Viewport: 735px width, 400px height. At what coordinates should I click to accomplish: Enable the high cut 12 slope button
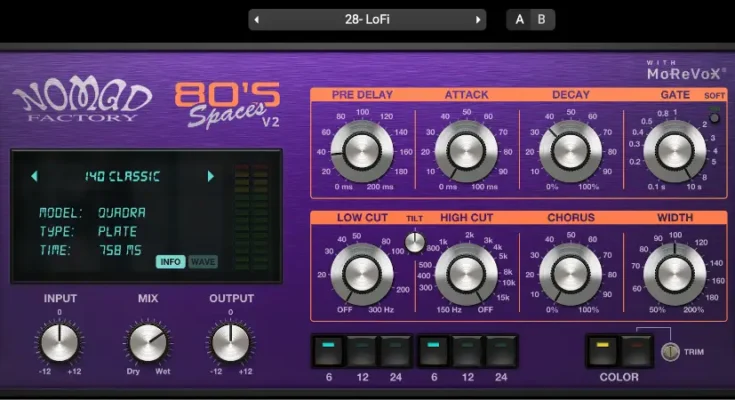pos(467,349)
